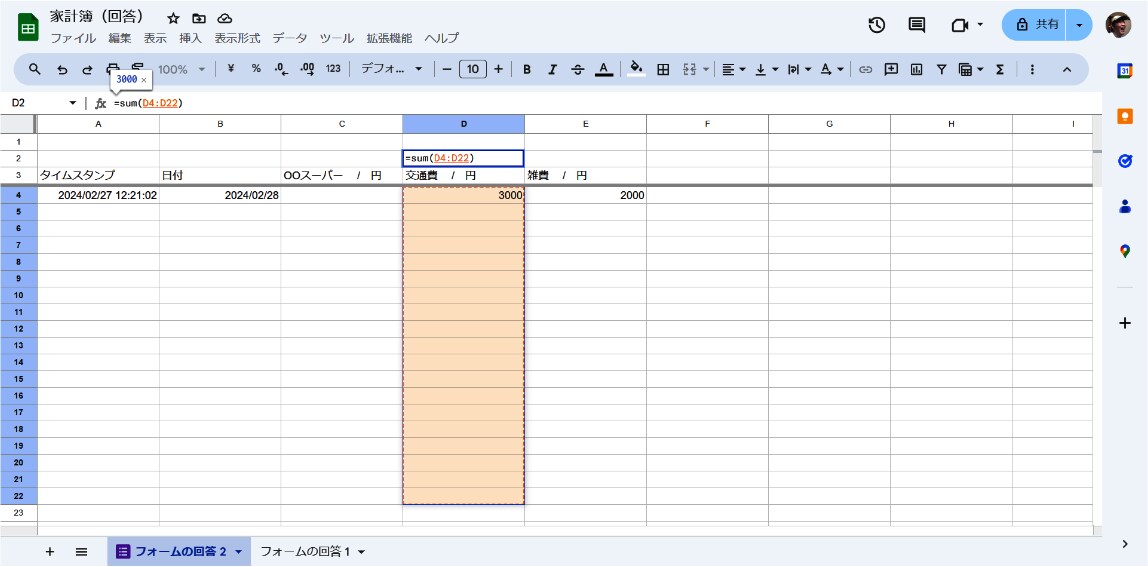Open text wrapping dropdown
The width and height of the screenshot is (1148, 567).
pos(799,70)
